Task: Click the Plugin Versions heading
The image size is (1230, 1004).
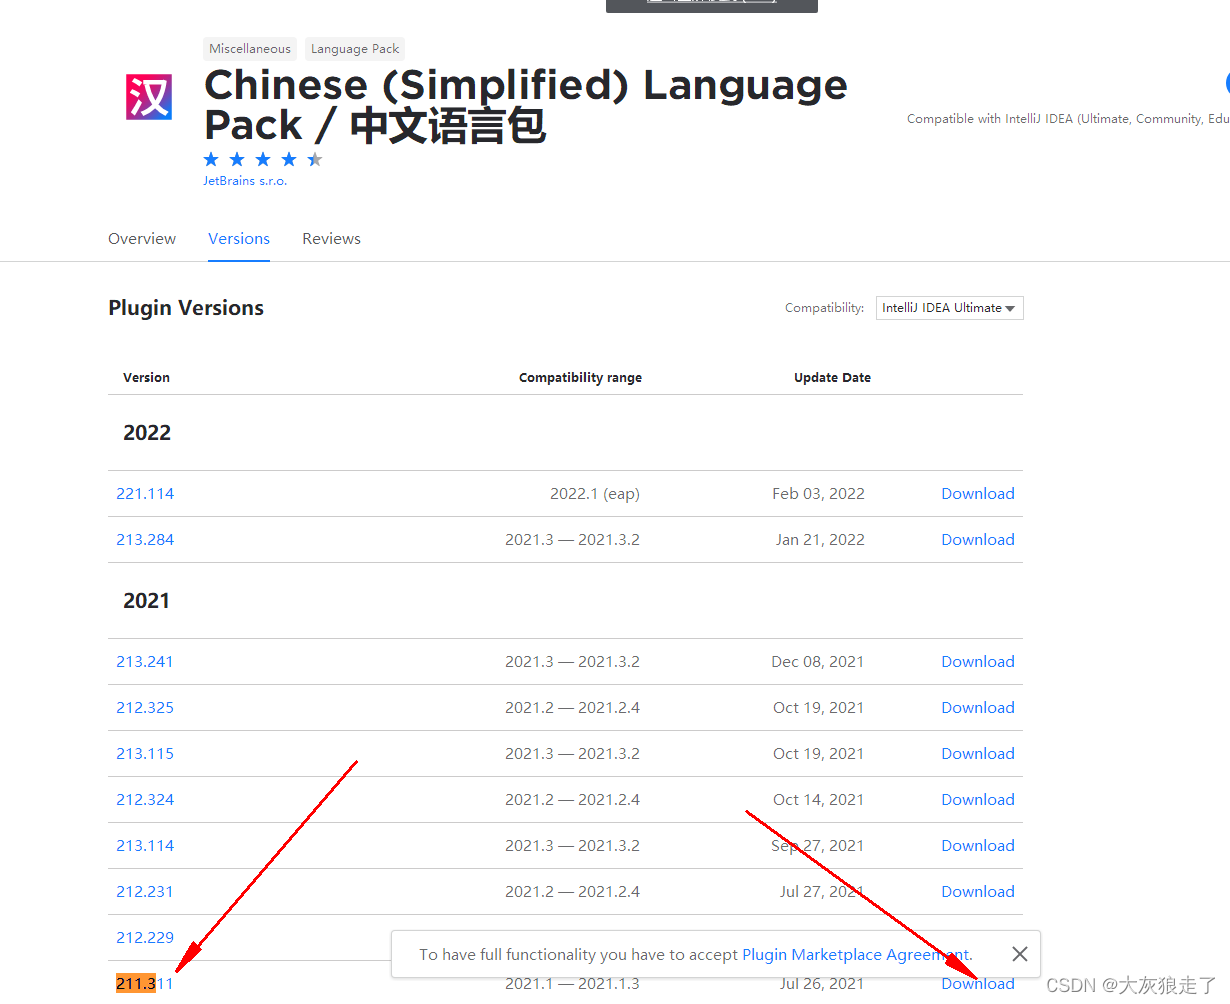Action: point(186,308)
